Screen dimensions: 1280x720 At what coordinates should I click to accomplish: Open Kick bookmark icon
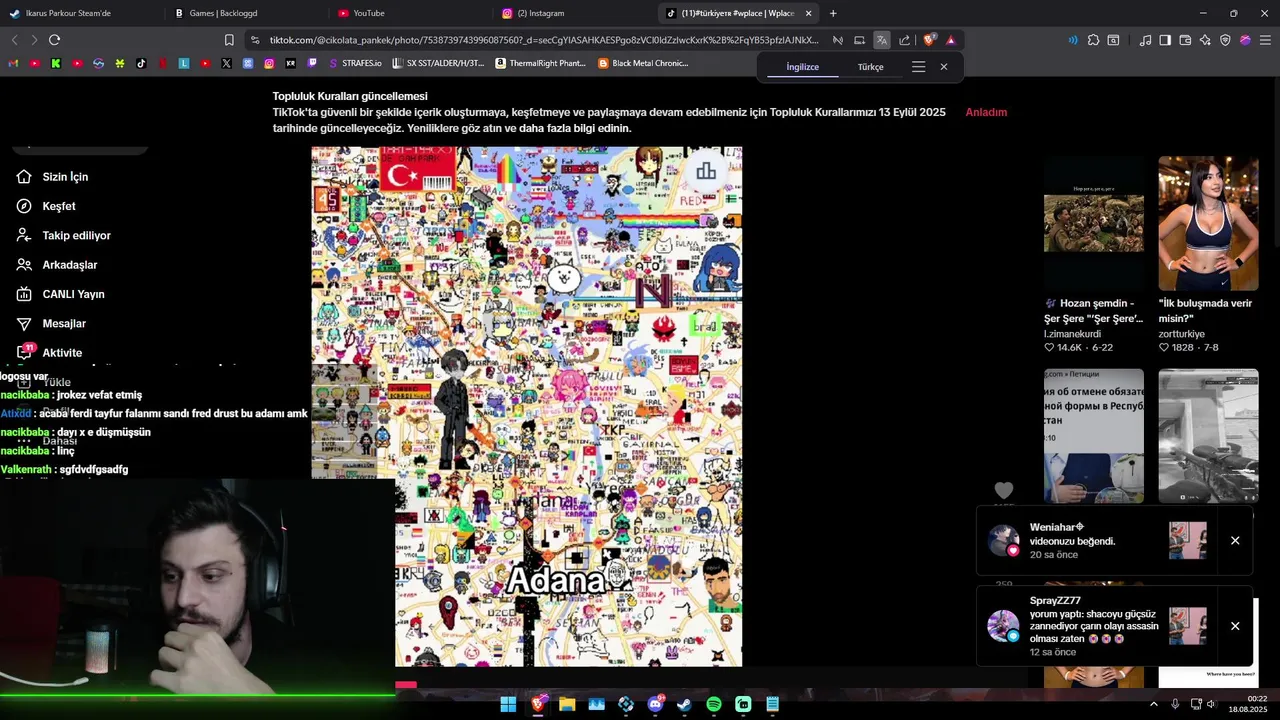pyautogui.click(x=56, y=63)
